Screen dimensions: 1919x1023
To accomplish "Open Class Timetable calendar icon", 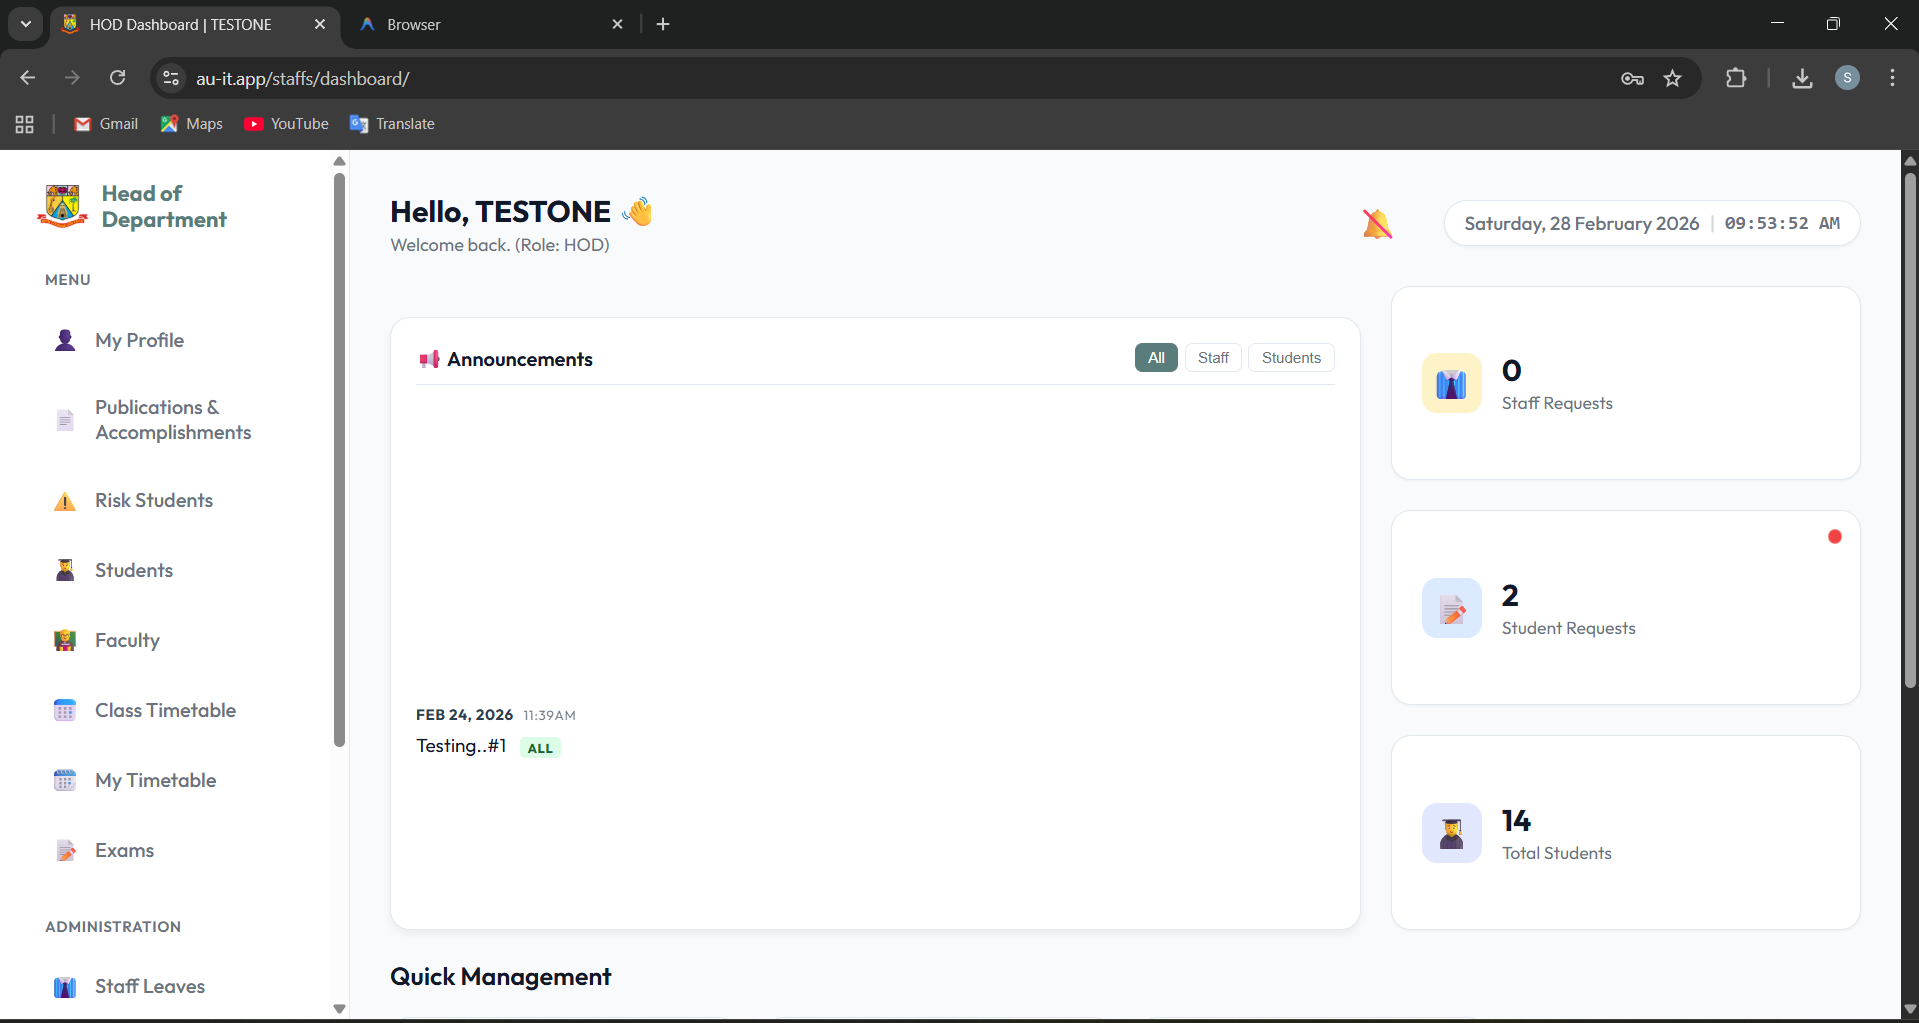I will (x=65, y=711).
